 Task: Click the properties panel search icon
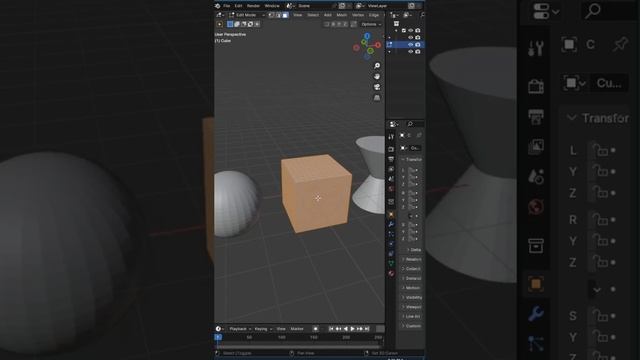pyautogui.click(x=410, y=124)
